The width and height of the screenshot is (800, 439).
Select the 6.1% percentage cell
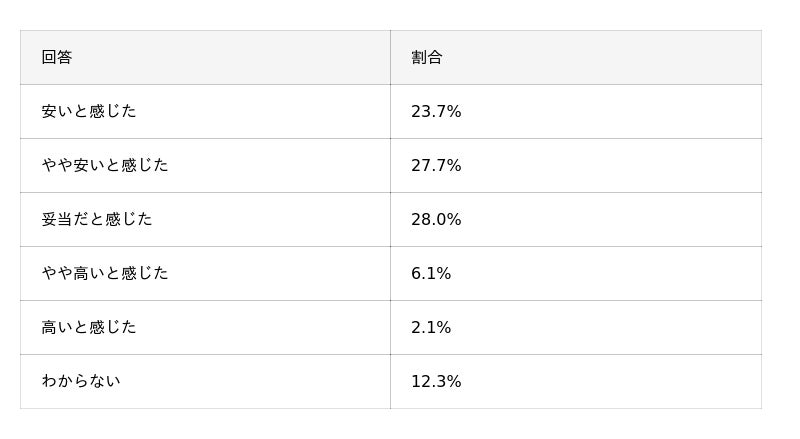coord(431,274)
